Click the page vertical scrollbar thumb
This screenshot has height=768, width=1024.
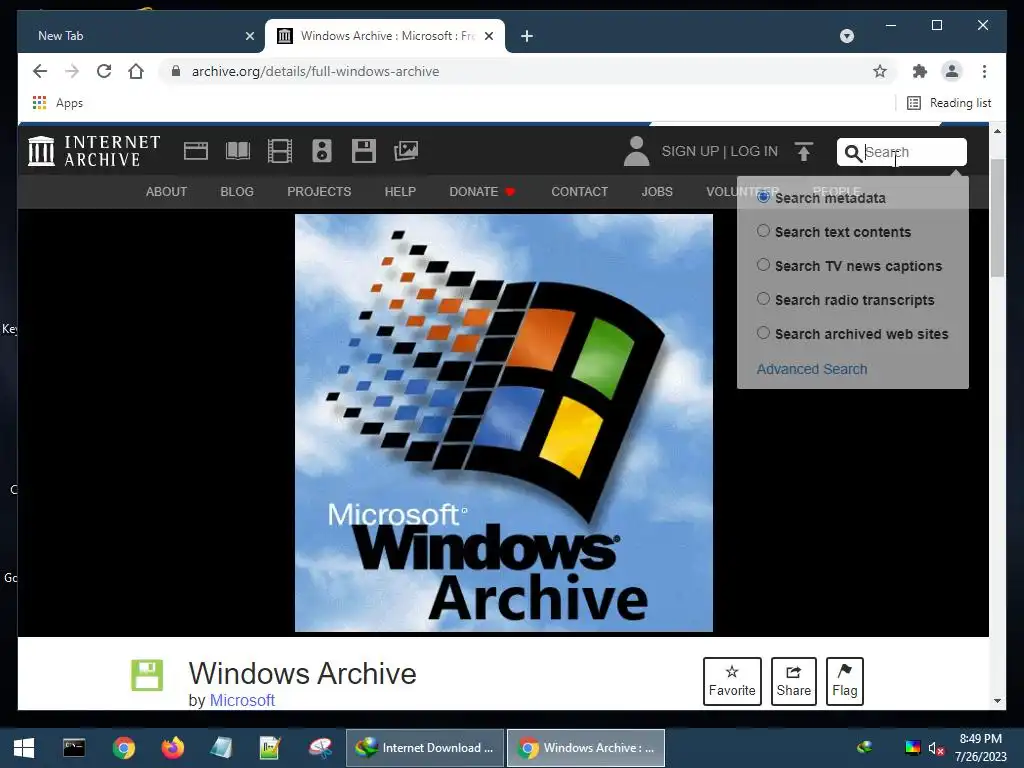[x=997, y=217]
